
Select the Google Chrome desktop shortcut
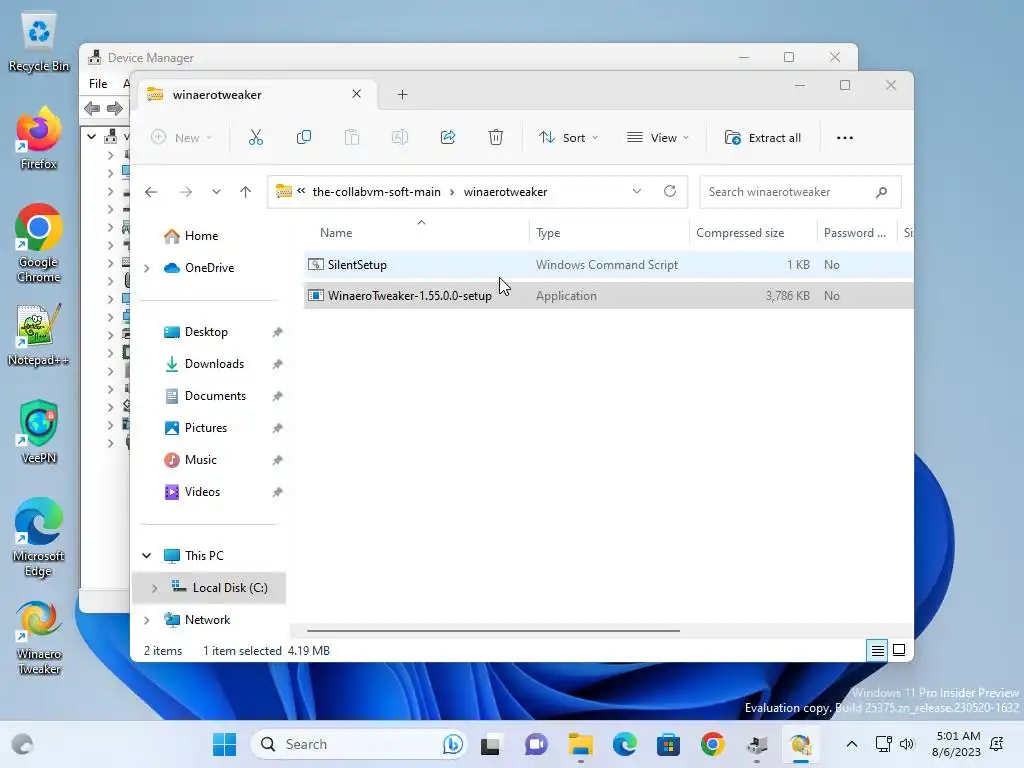point(39,244)
